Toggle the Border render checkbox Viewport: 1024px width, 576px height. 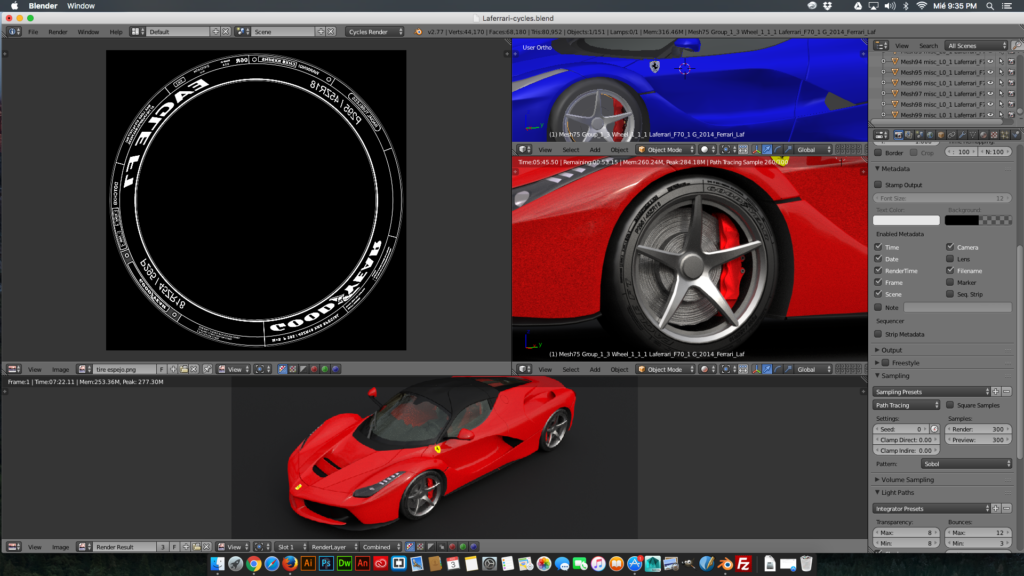pos(878,152)
